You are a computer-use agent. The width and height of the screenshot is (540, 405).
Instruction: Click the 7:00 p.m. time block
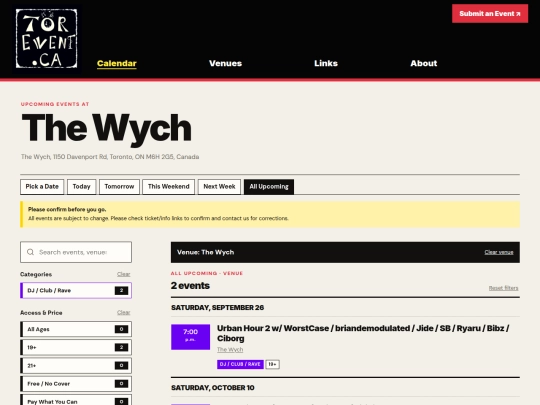(x=190, y=337)
